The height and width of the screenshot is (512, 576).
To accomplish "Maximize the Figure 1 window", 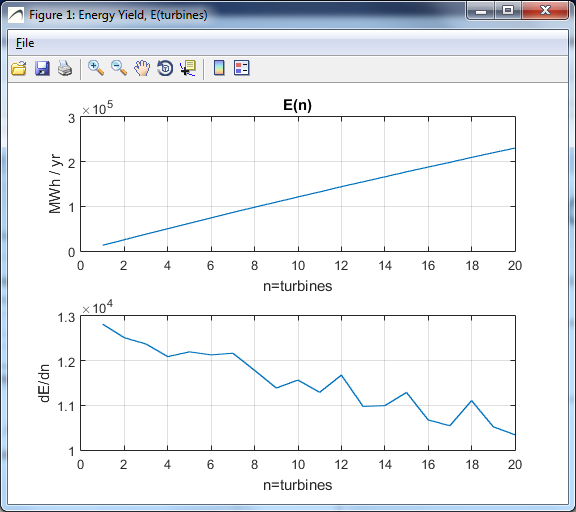I will pyautogui.click(x=508, y=11).
